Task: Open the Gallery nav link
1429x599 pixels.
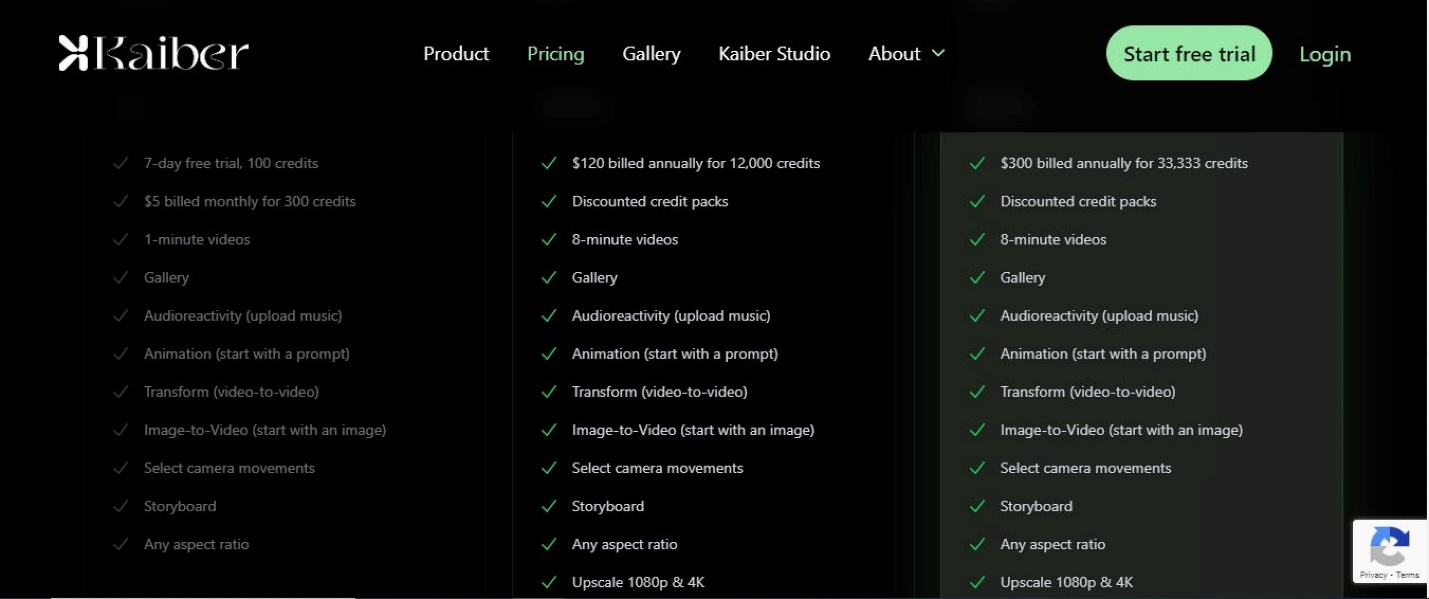Action: [x=651, y=54]
